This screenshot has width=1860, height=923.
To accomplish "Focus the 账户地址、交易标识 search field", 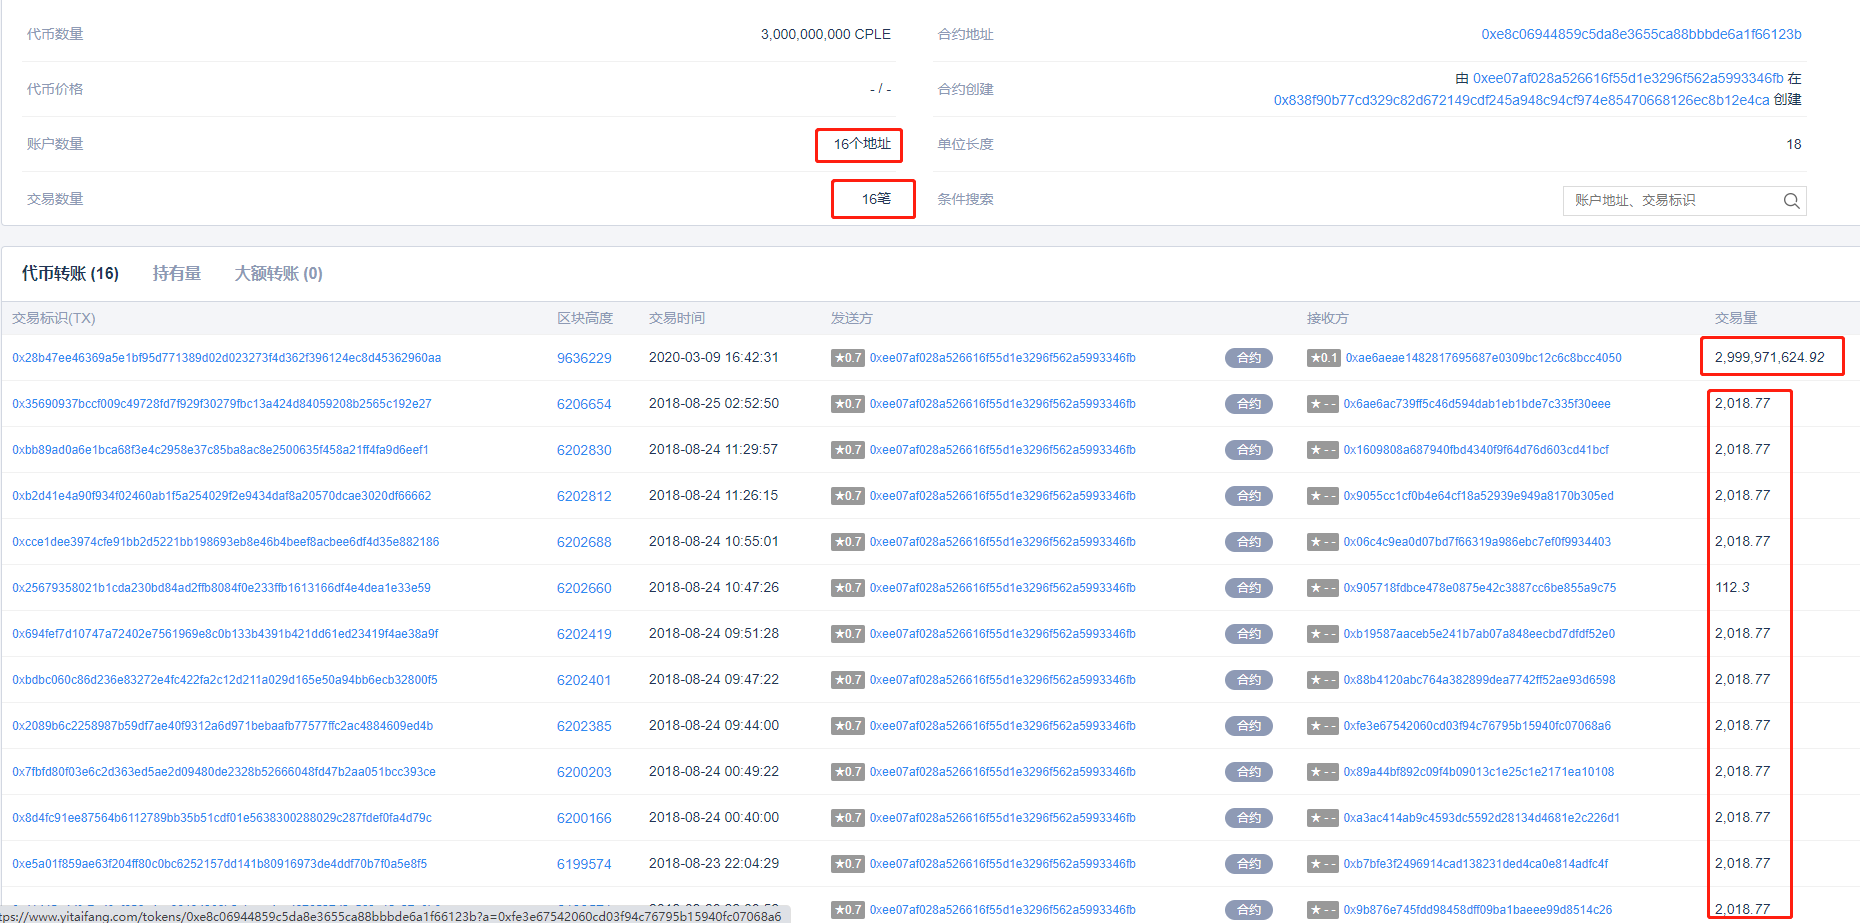I will (x=1670, y=201).
